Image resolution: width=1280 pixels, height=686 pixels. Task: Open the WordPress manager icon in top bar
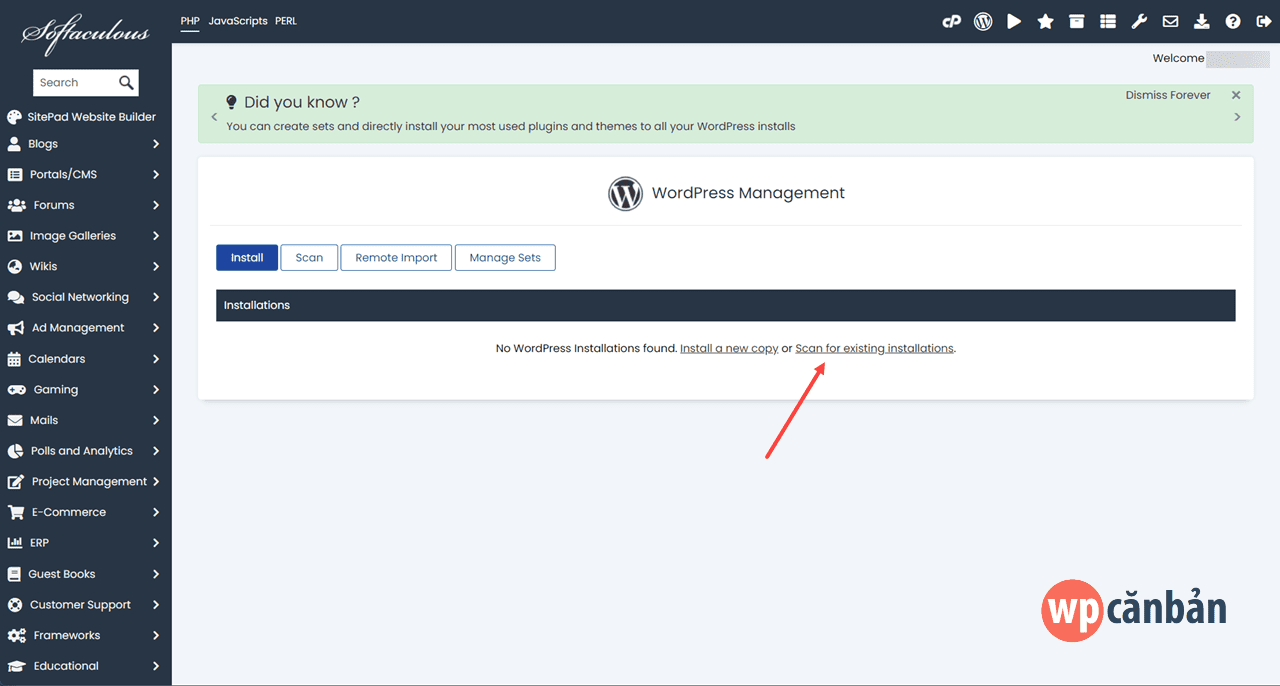(983, 21)
